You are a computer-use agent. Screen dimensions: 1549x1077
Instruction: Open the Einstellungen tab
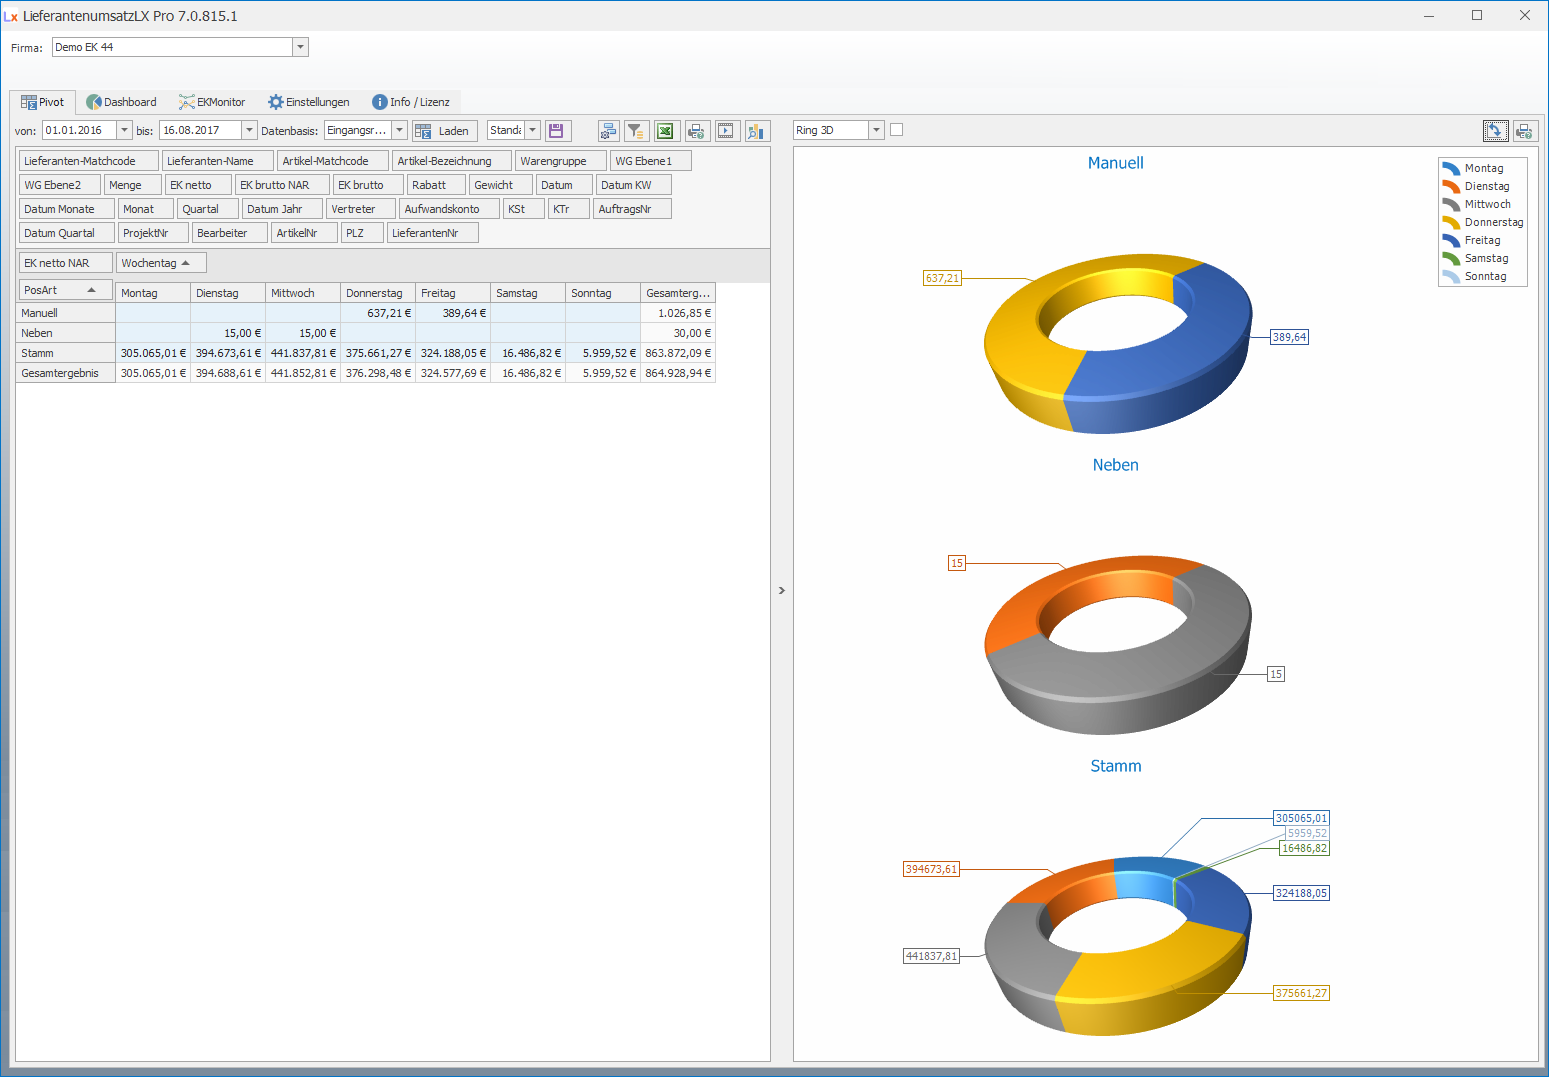[308, 102]
